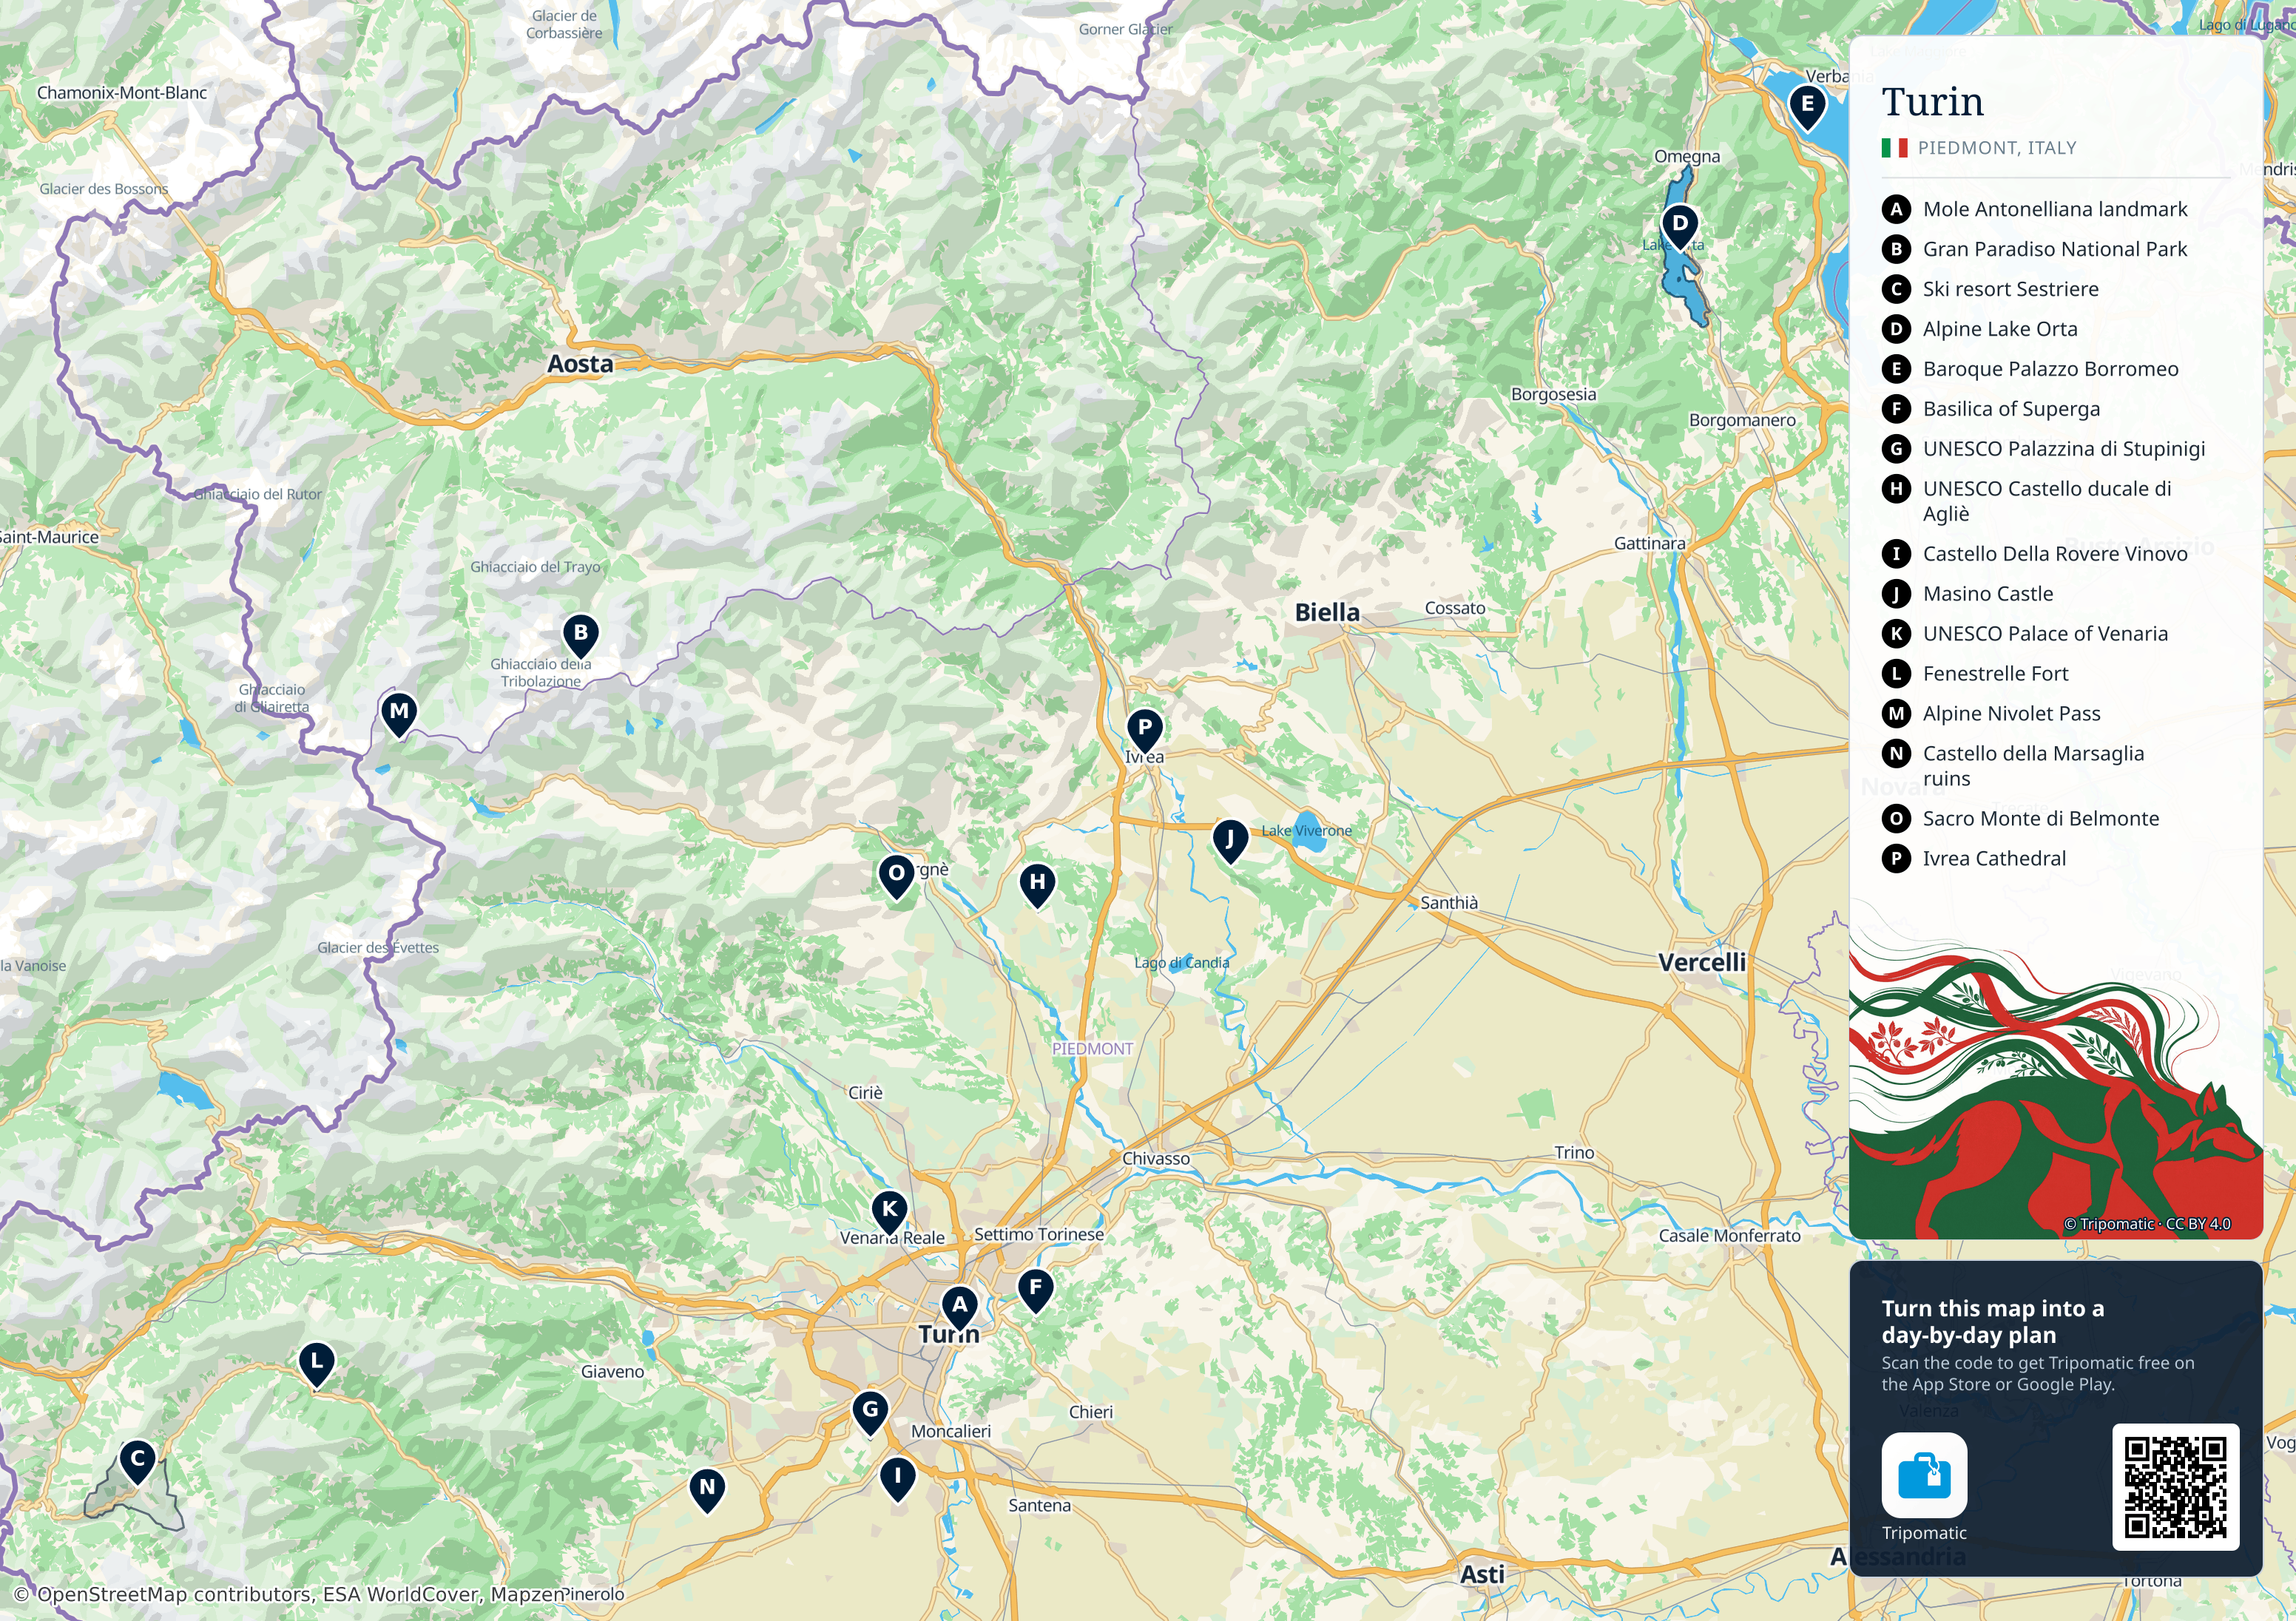Click 'Tripomatic' label under app icon

coord(1923,1533)
